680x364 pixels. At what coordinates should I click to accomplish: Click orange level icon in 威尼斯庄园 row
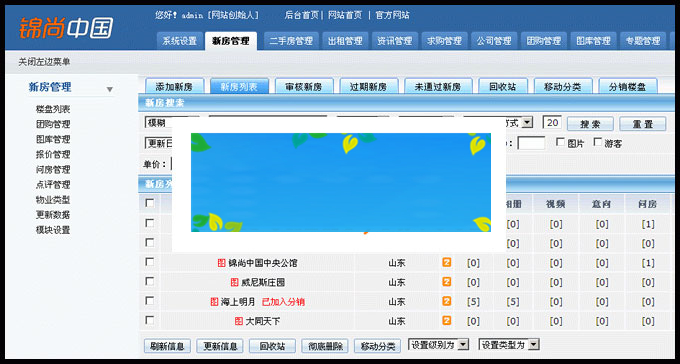(447, 282)
